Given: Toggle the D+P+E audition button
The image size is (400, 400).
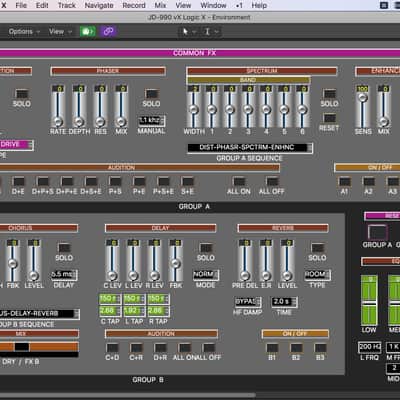Looking at the screenshot, I should pos(67,181).
